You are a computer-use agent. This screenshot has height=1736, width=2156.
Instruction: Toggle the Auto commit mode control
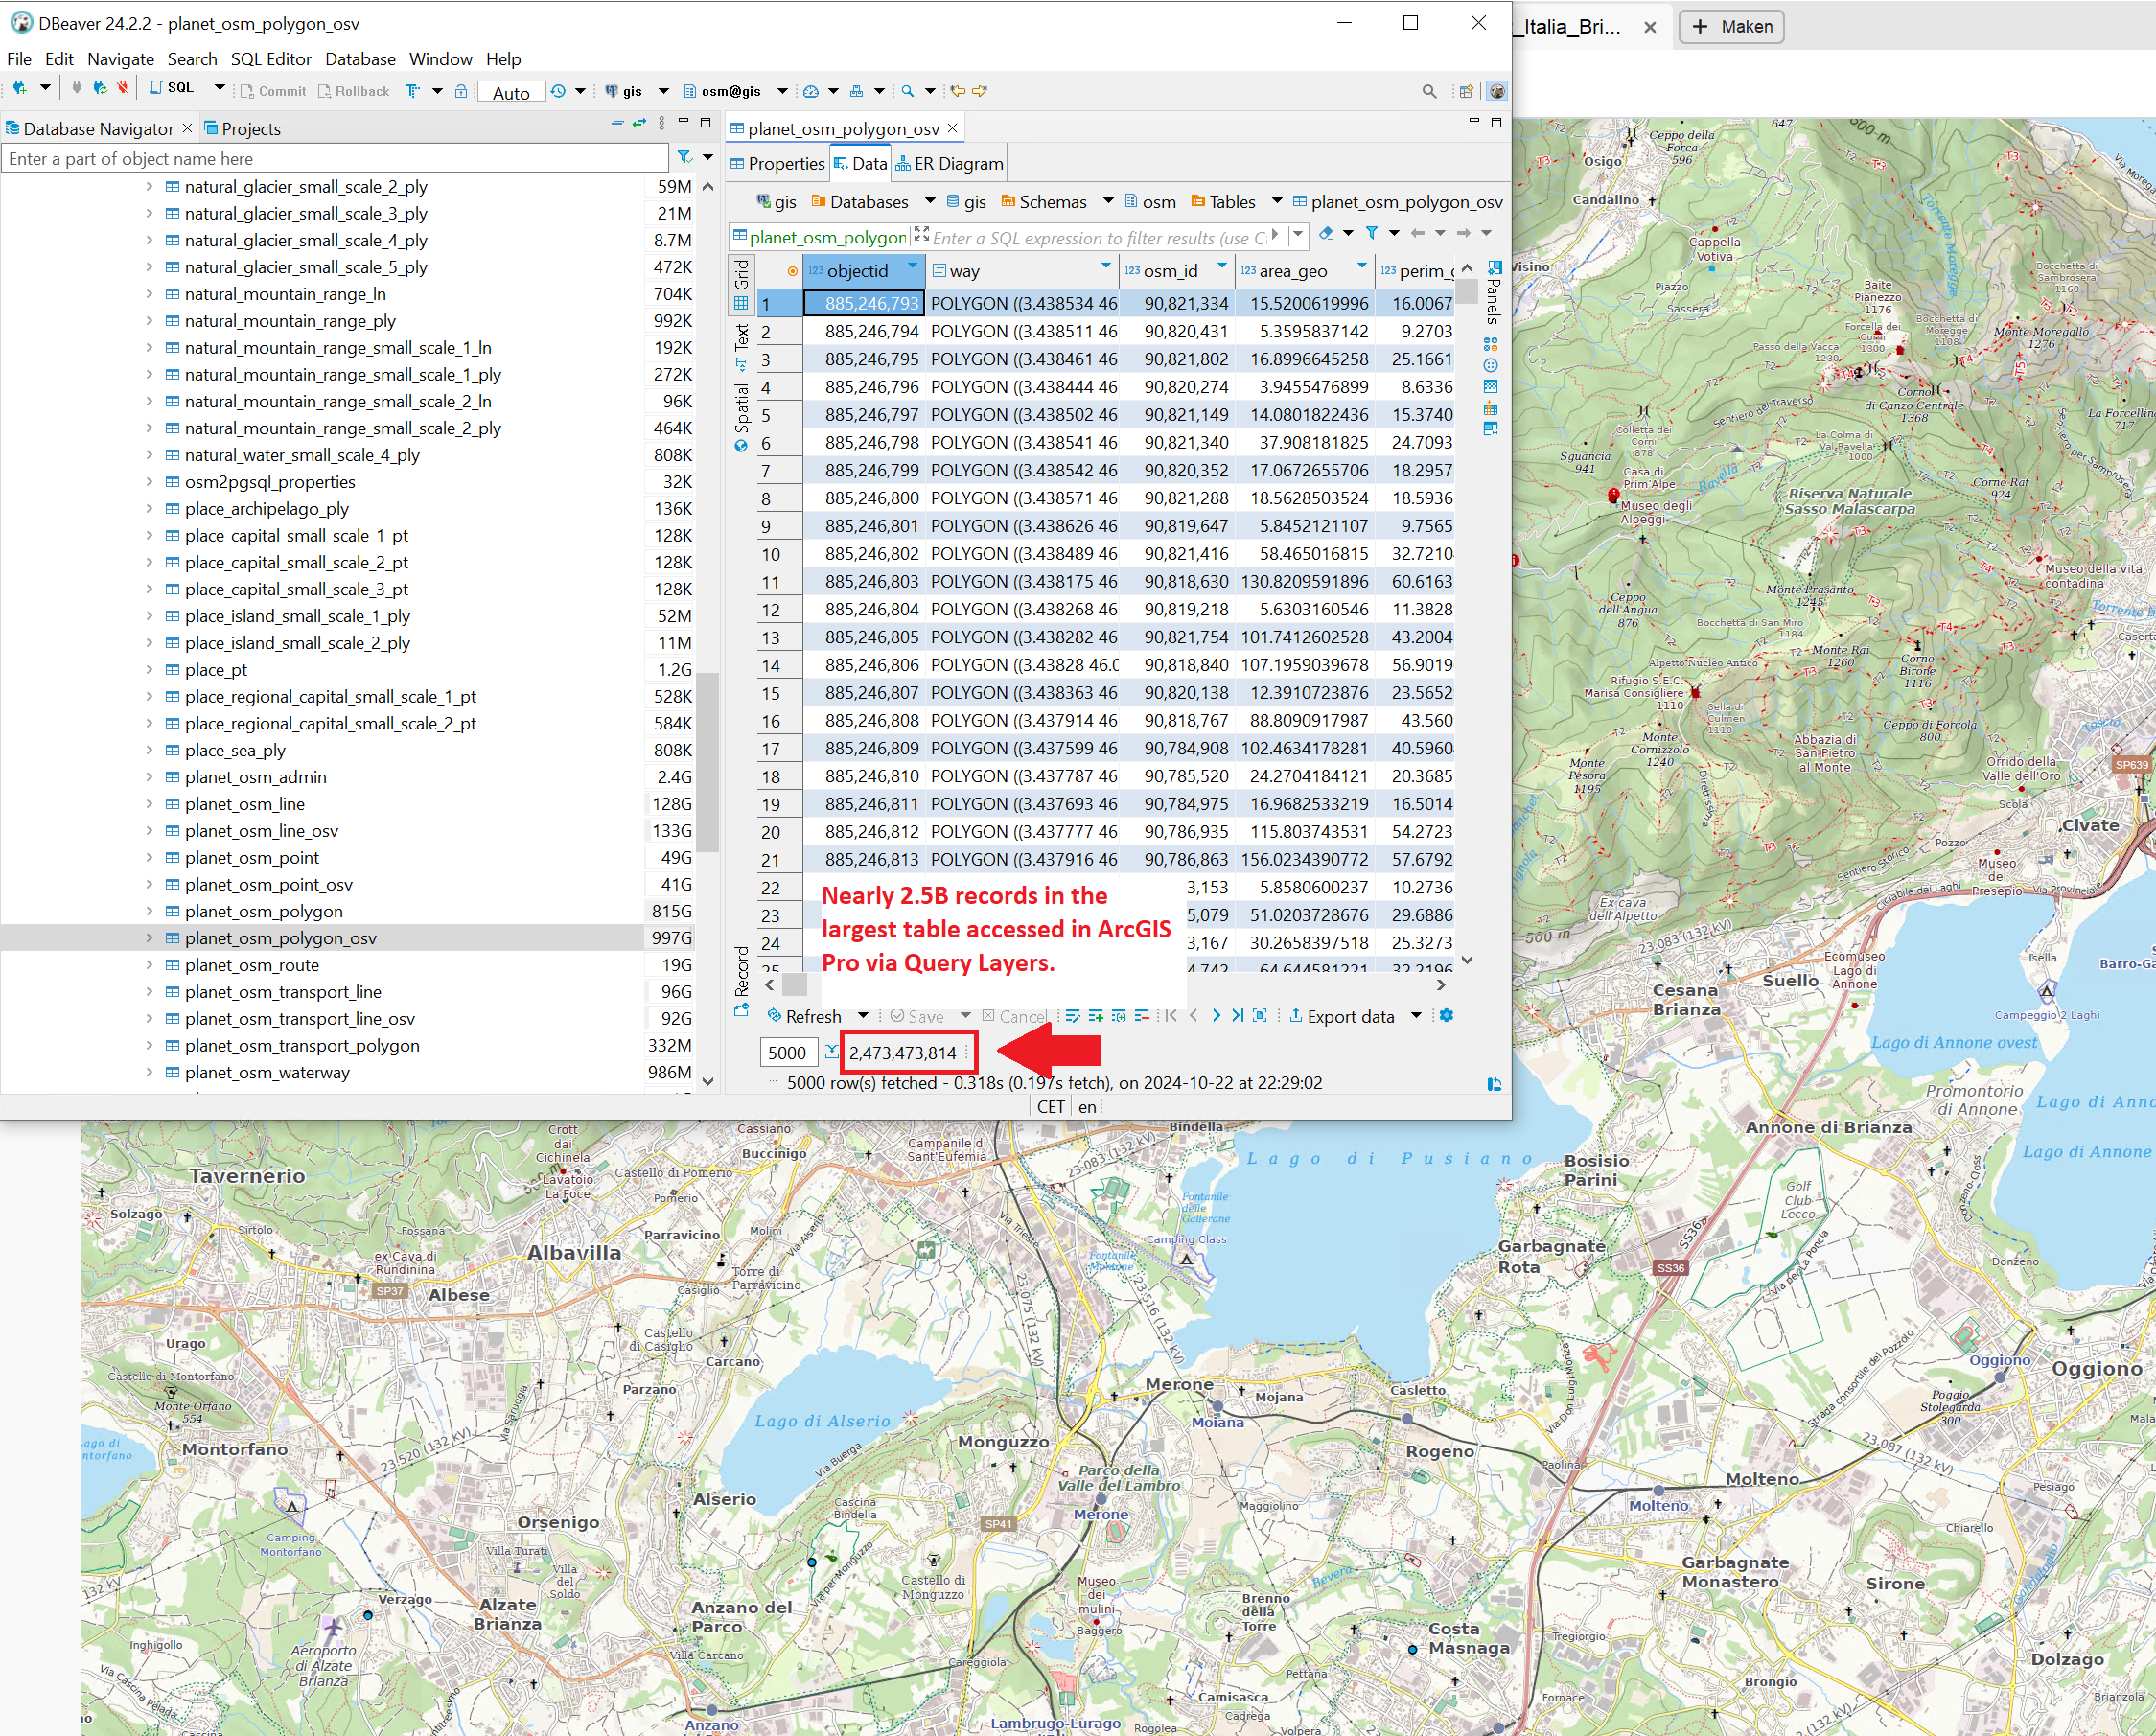511,91
